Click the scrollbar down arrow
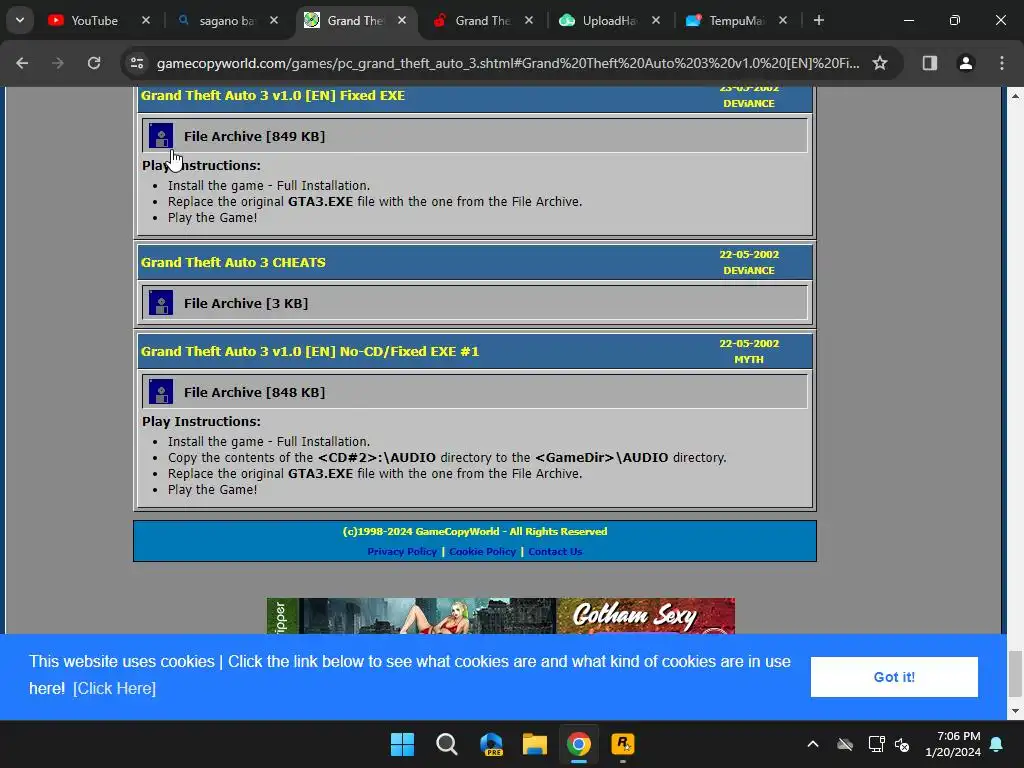Image resolution: width=1024 pixels, height=768 pixels. (1015, 711)
